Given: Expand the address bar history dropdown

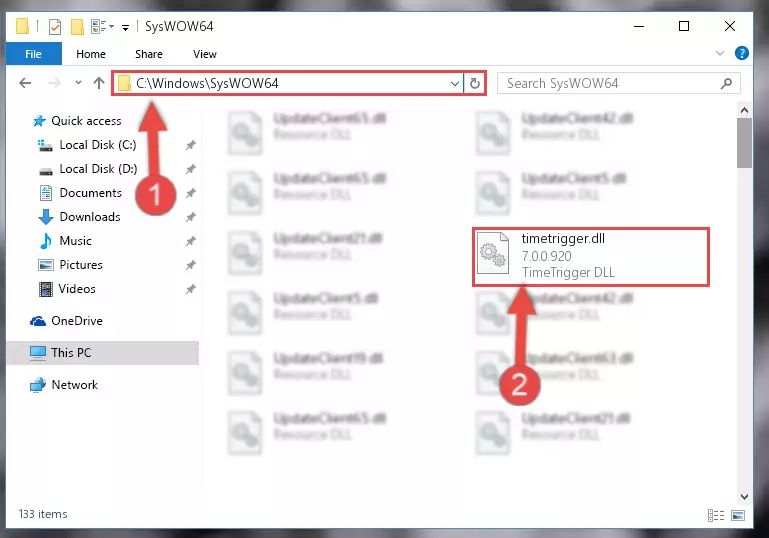Looking at the screenshot, I should pos(455,83).
